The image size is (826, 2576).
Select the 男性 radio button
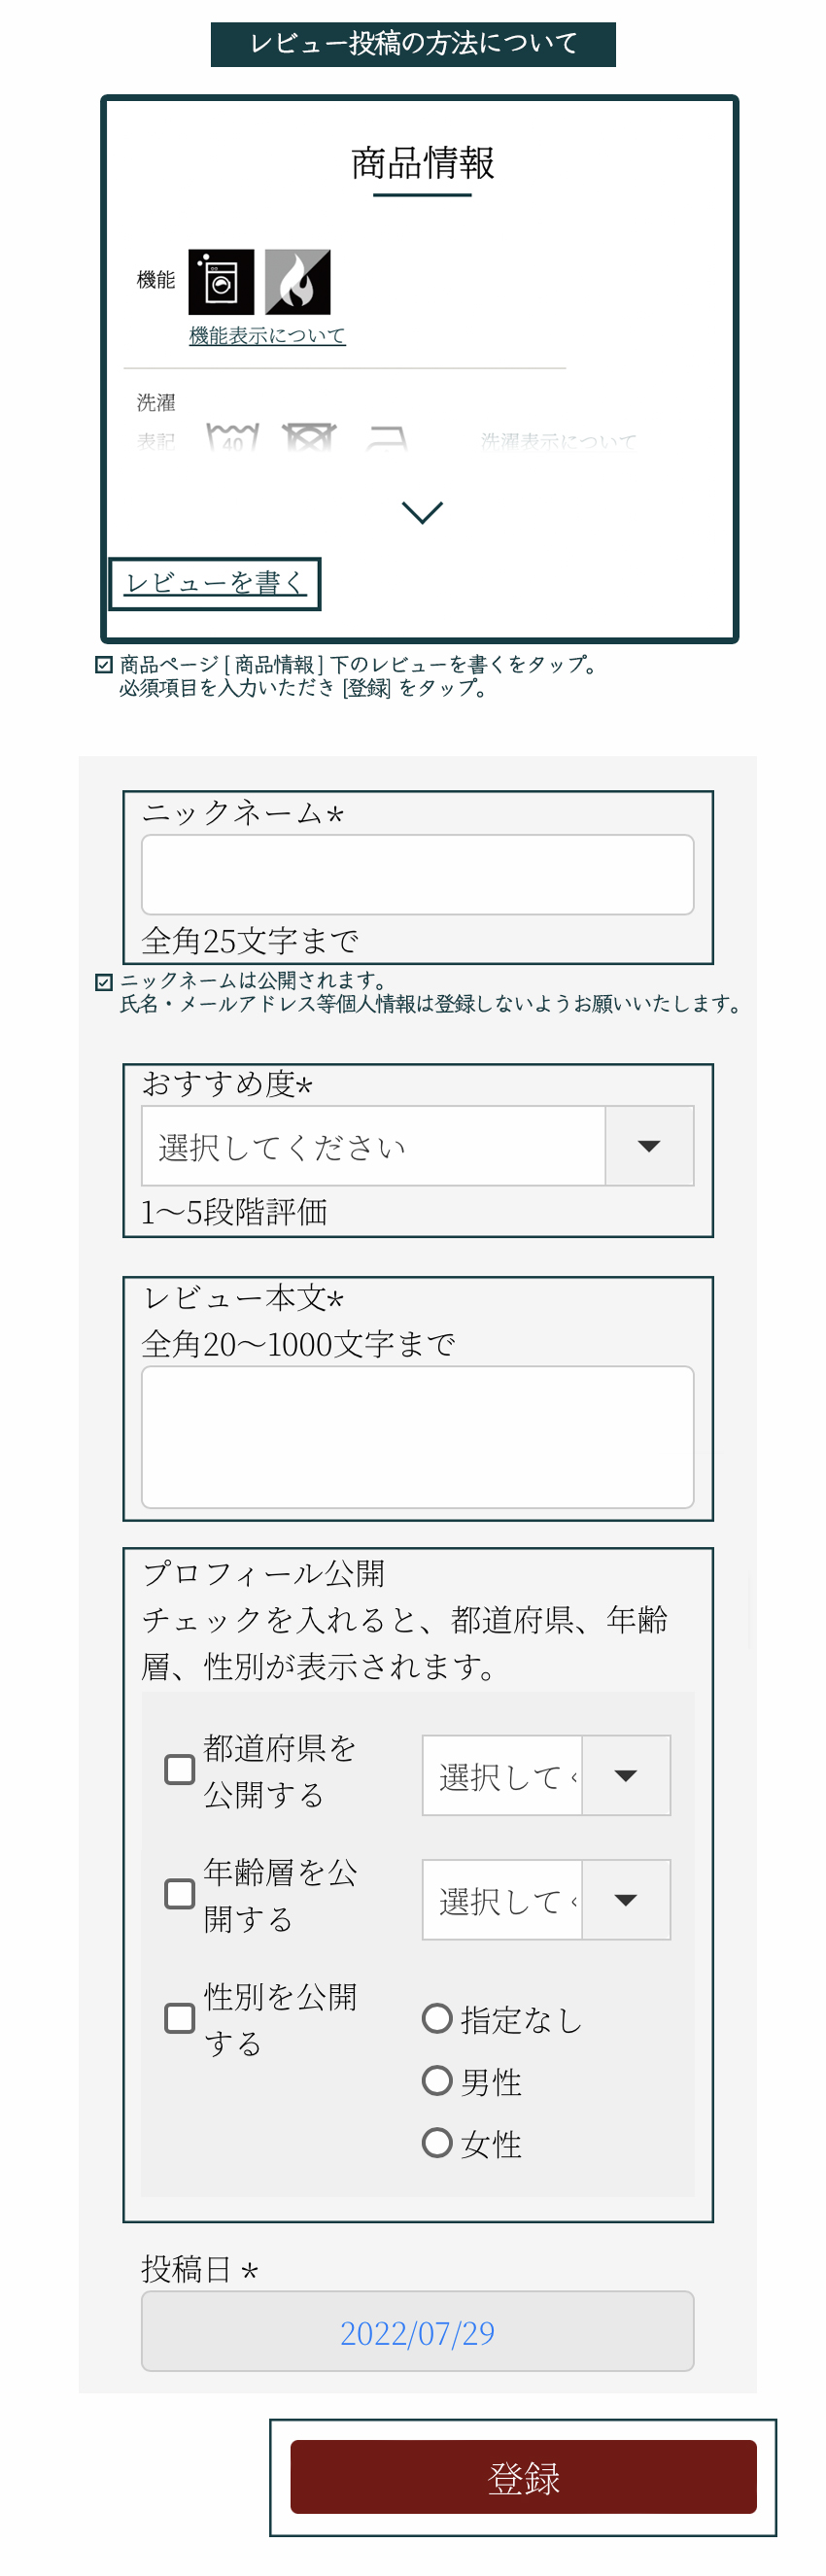coord(437,2081)
